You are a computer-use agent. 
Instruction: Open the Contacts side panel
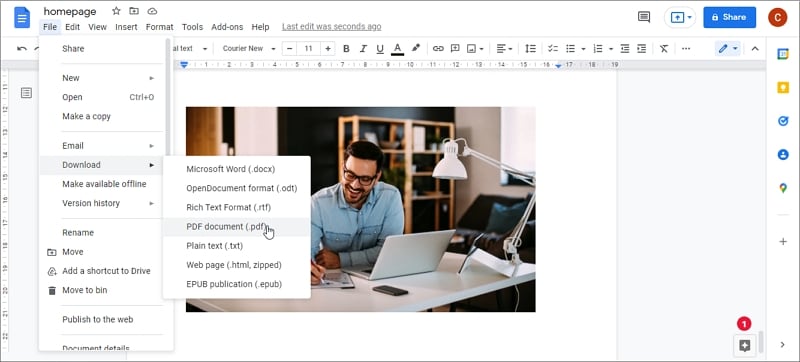click(783, 154)
